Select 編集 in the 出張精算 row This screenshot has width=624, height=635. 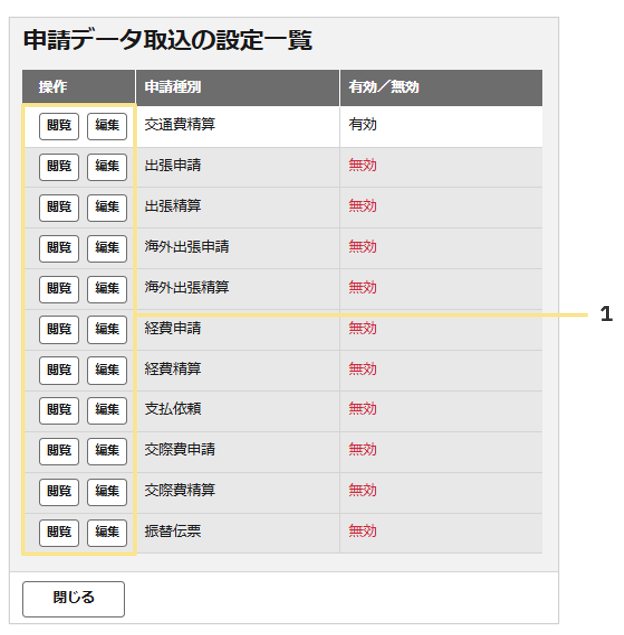[107, 208]
